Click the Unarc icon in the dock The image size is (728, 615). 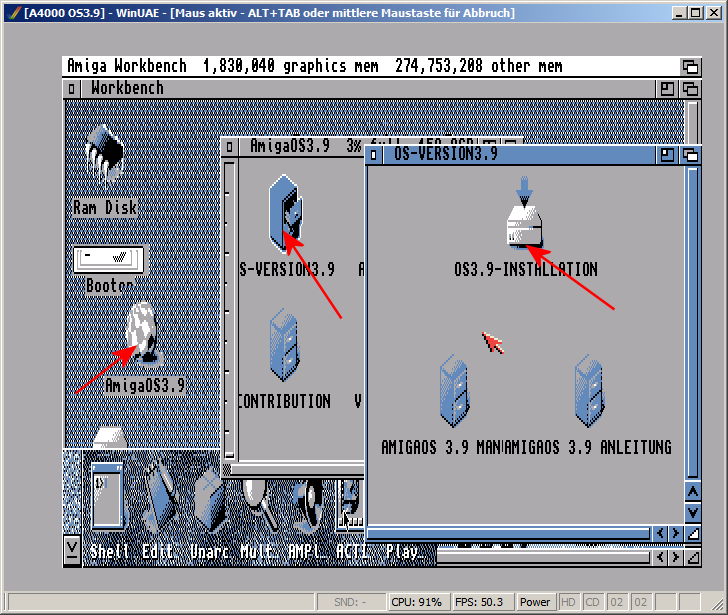(209, 499)
